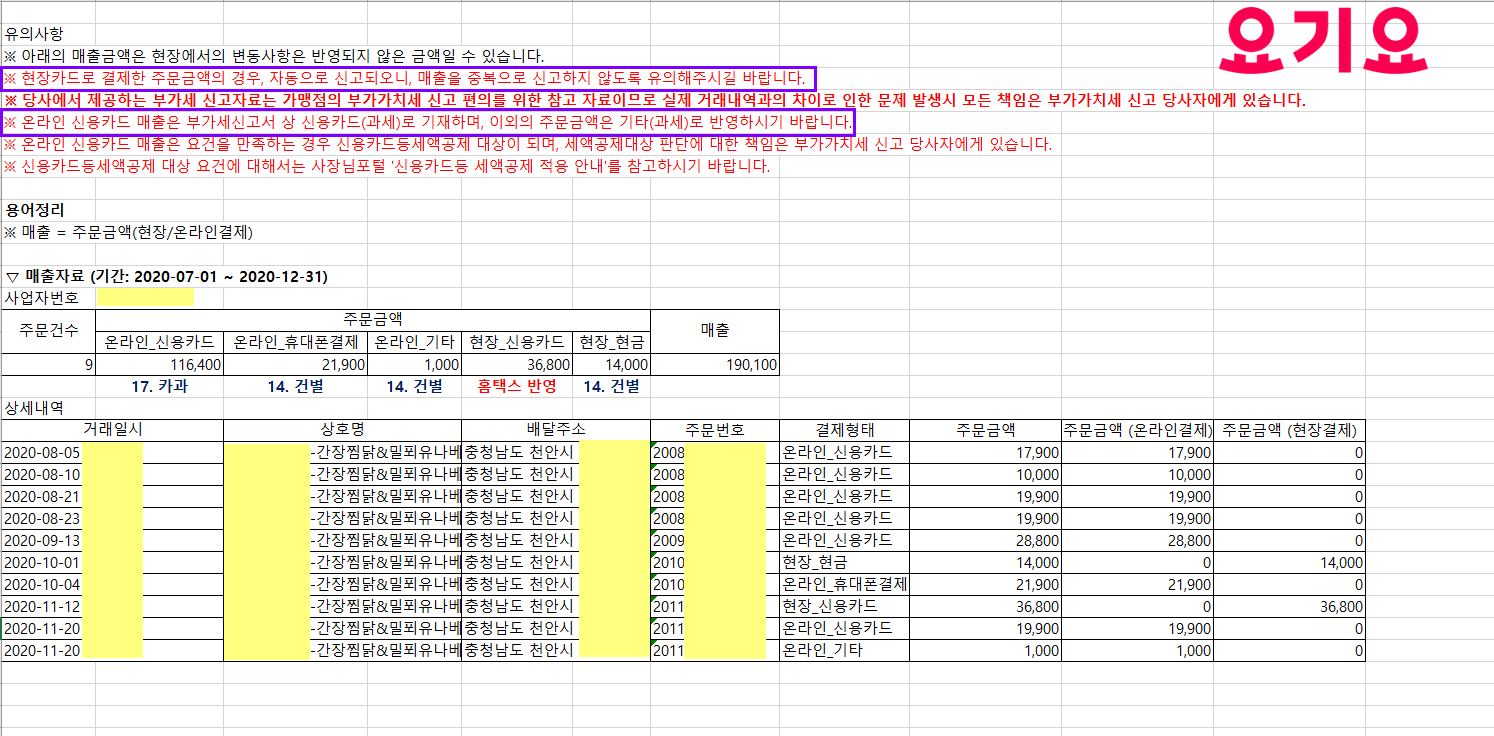Screen dimensions: 1494x736
Task: Click the 온라인_신용카드 payment cell in the 2020-08-05 row
Action: tap(844, 452)
